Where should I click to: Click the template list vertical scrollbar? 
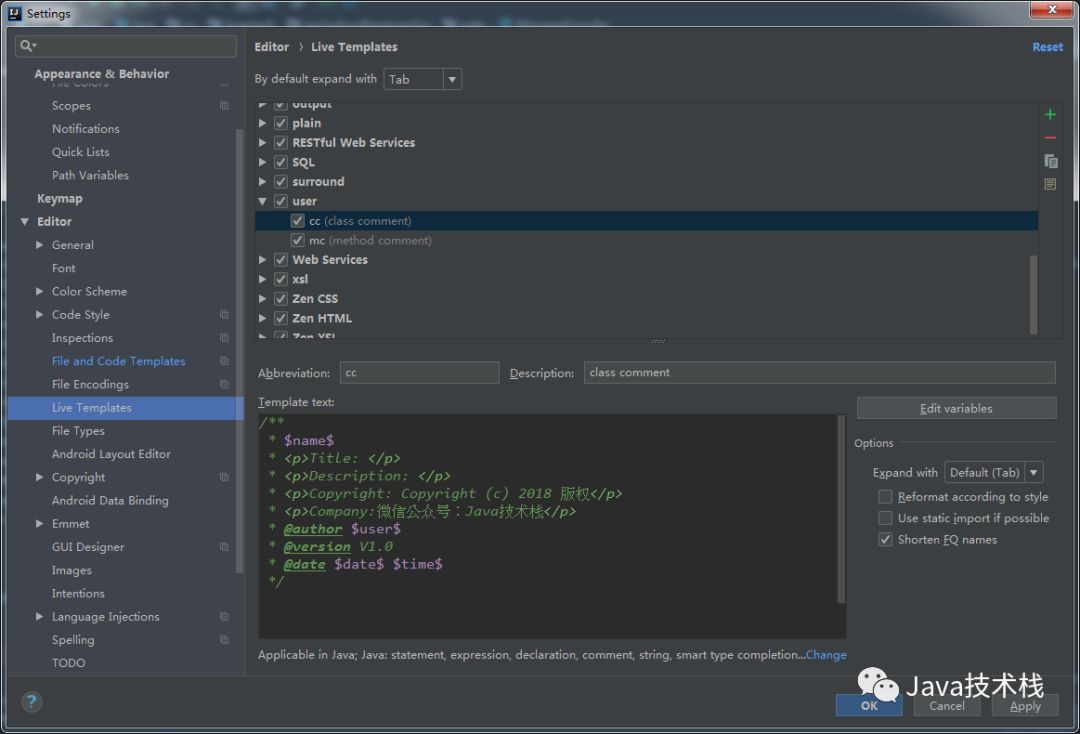[1033, 295]
